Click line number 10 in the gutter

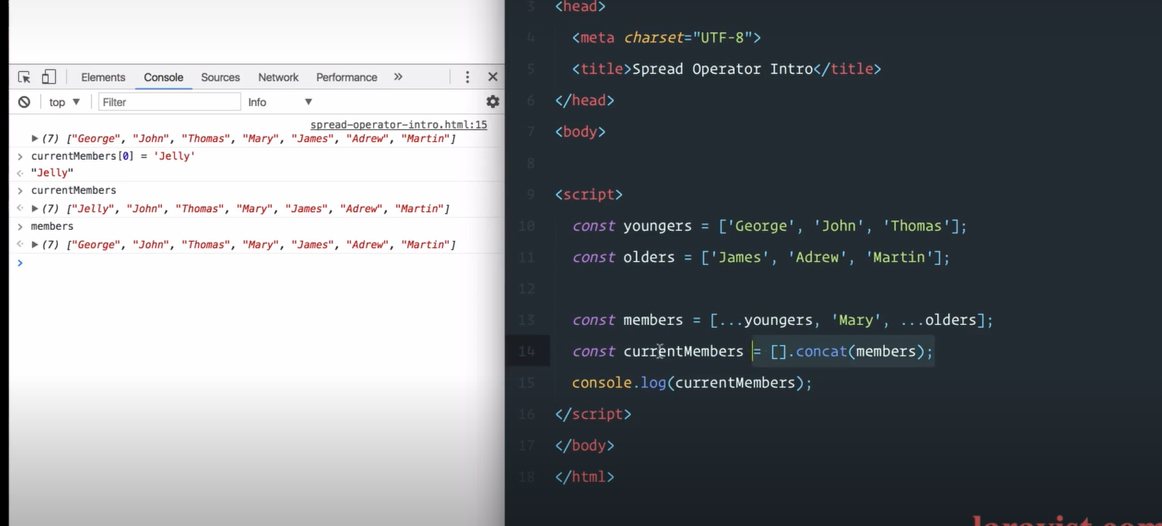point(526,226)
